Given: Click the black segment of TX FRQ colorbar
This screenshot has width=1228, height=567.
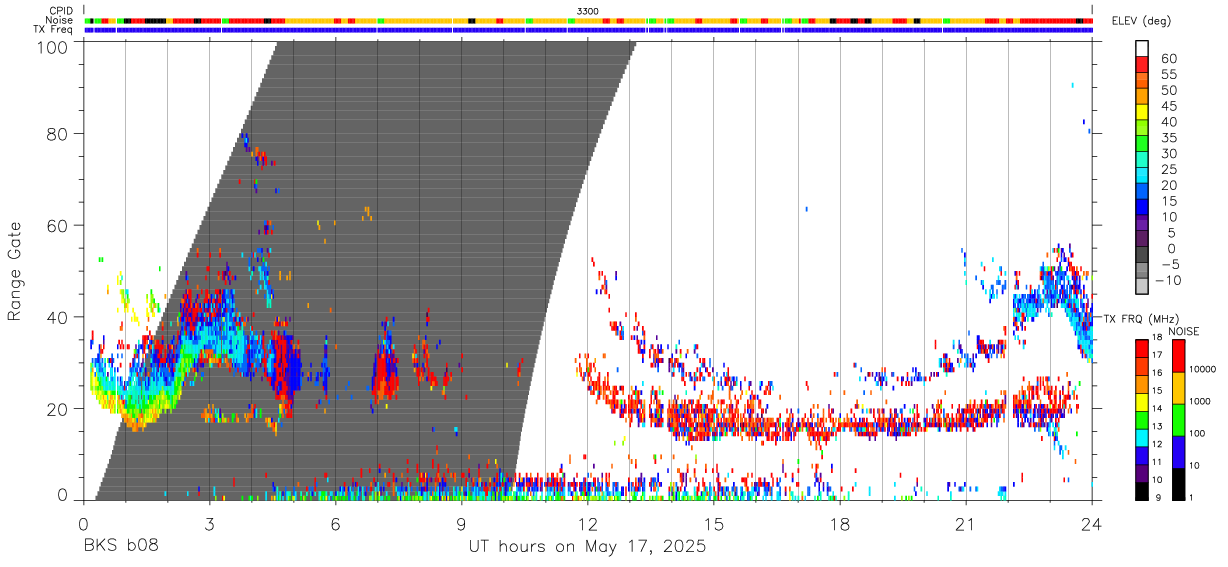Looking at the screenshot, I should [x=1142, y=491].
